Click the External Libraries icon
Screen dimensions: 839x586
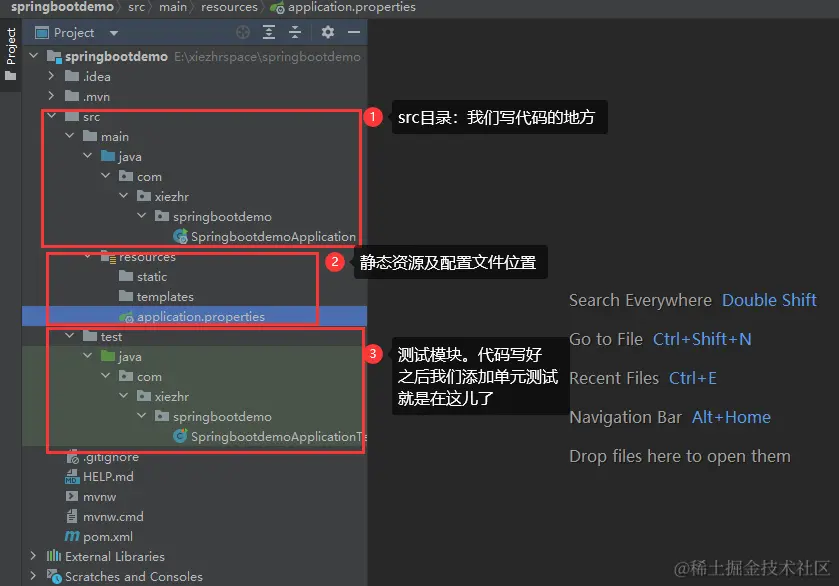[54, 556]
